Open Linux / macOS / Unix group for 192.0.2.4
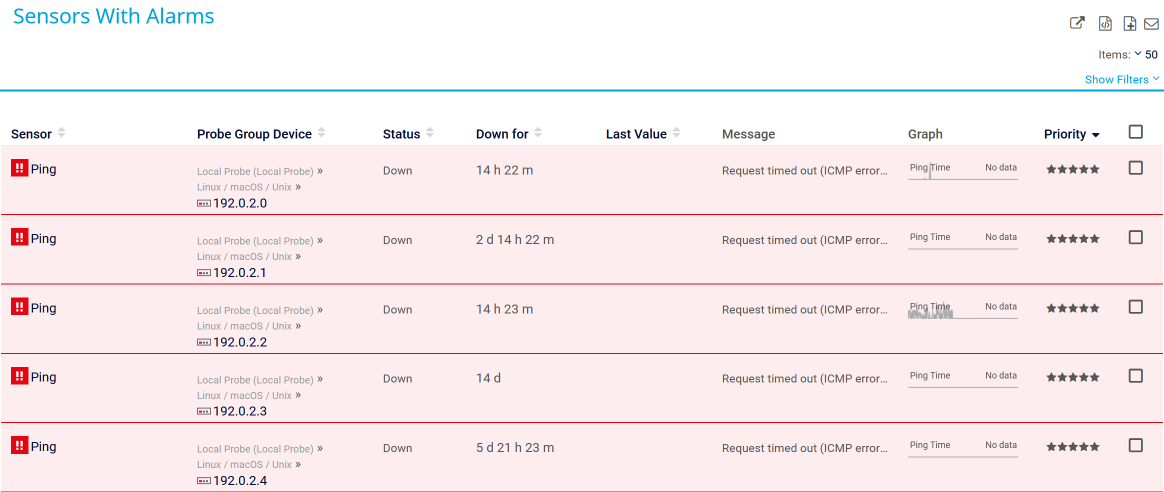Image resolution: width=1164 pixels, height=492 pixels. (244, 465)
